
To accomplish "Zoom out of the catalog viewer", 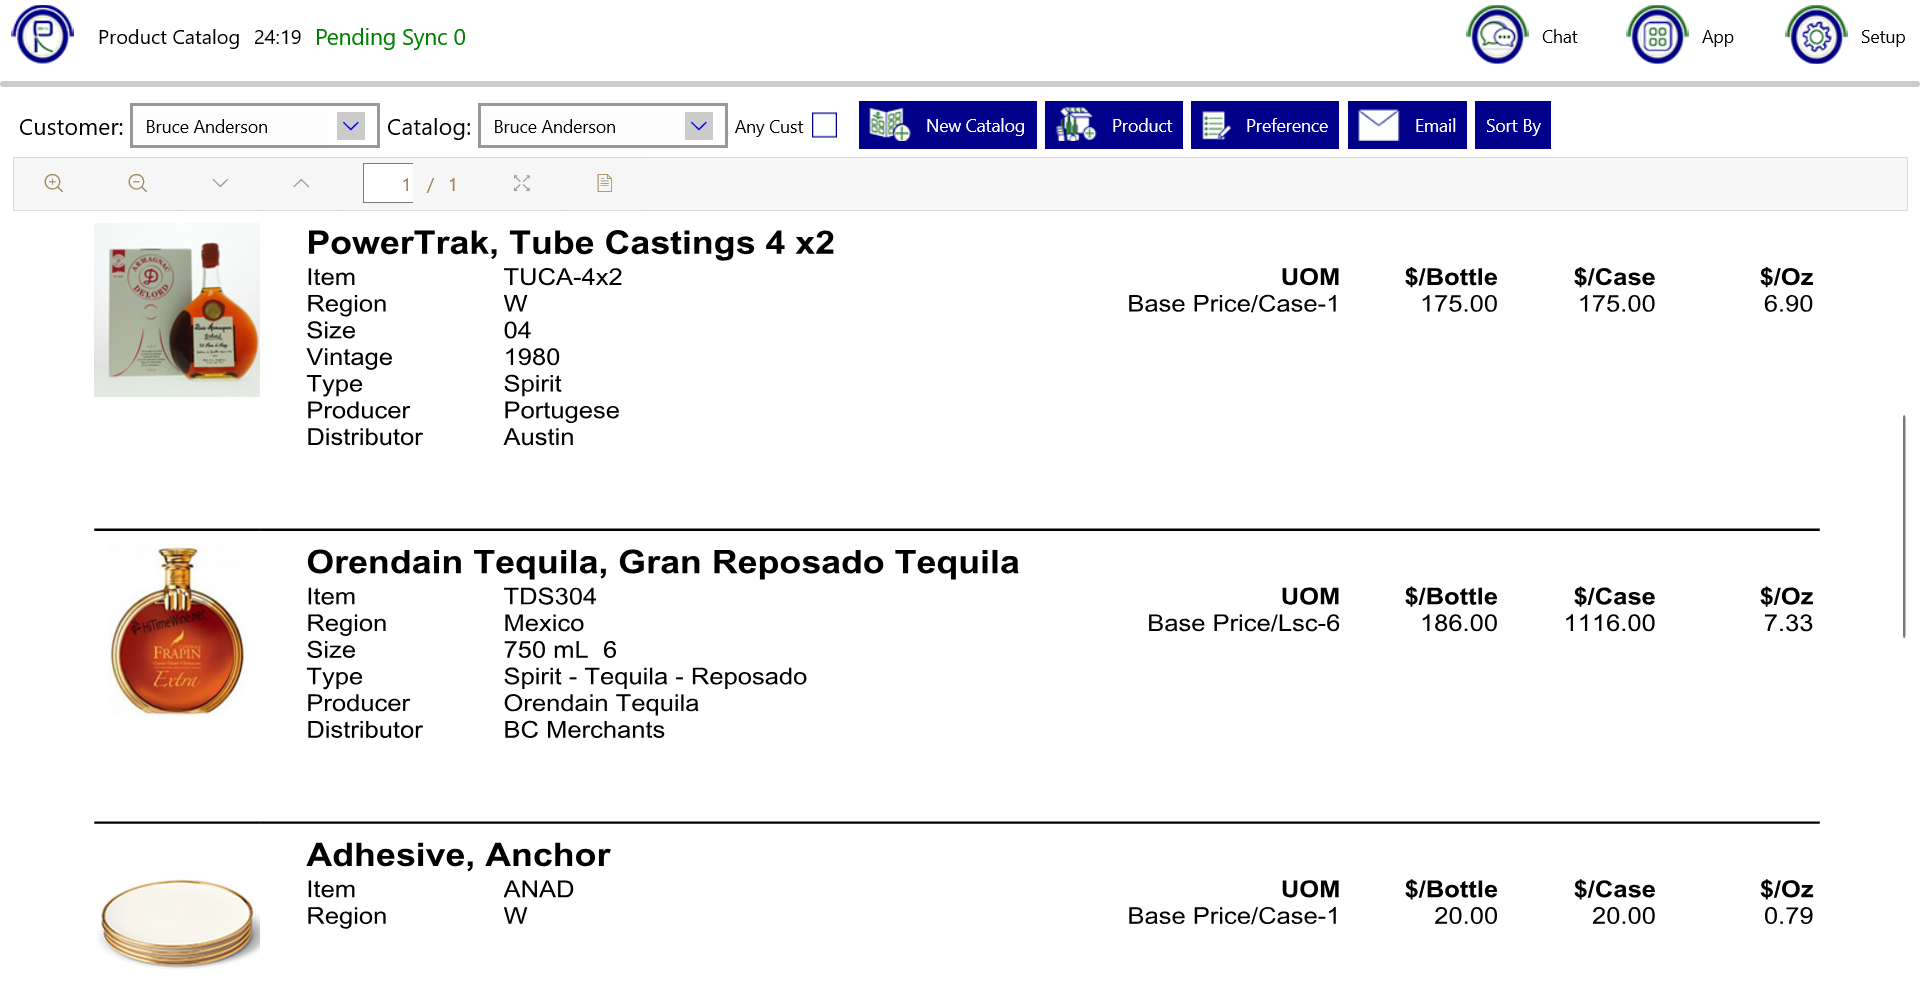I will click(138, 183).
